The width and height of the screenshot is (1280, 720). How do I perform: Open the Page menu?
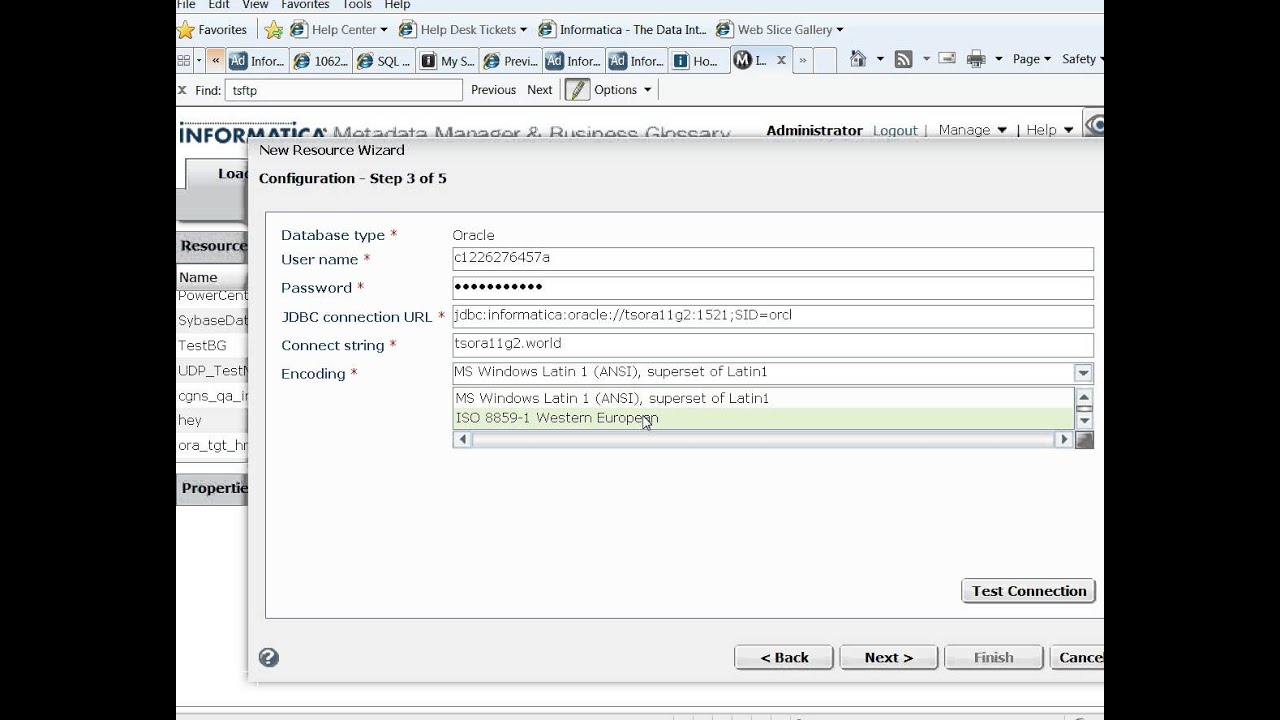pos(1031,60)
